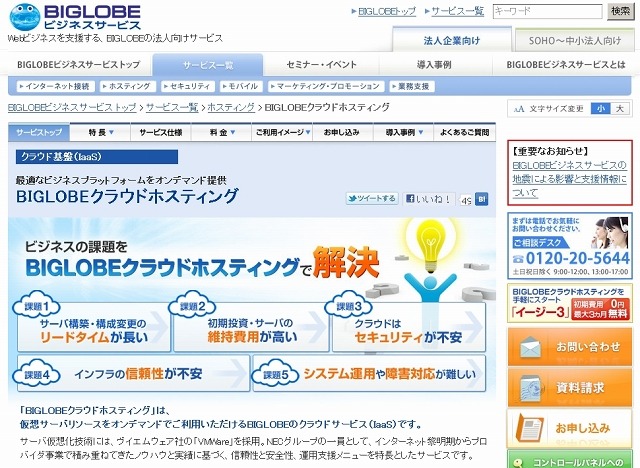640x468 pixels.
Task: Select the サービストップ sub-tab
Action: pyautogui.click(x=39, y=132)
